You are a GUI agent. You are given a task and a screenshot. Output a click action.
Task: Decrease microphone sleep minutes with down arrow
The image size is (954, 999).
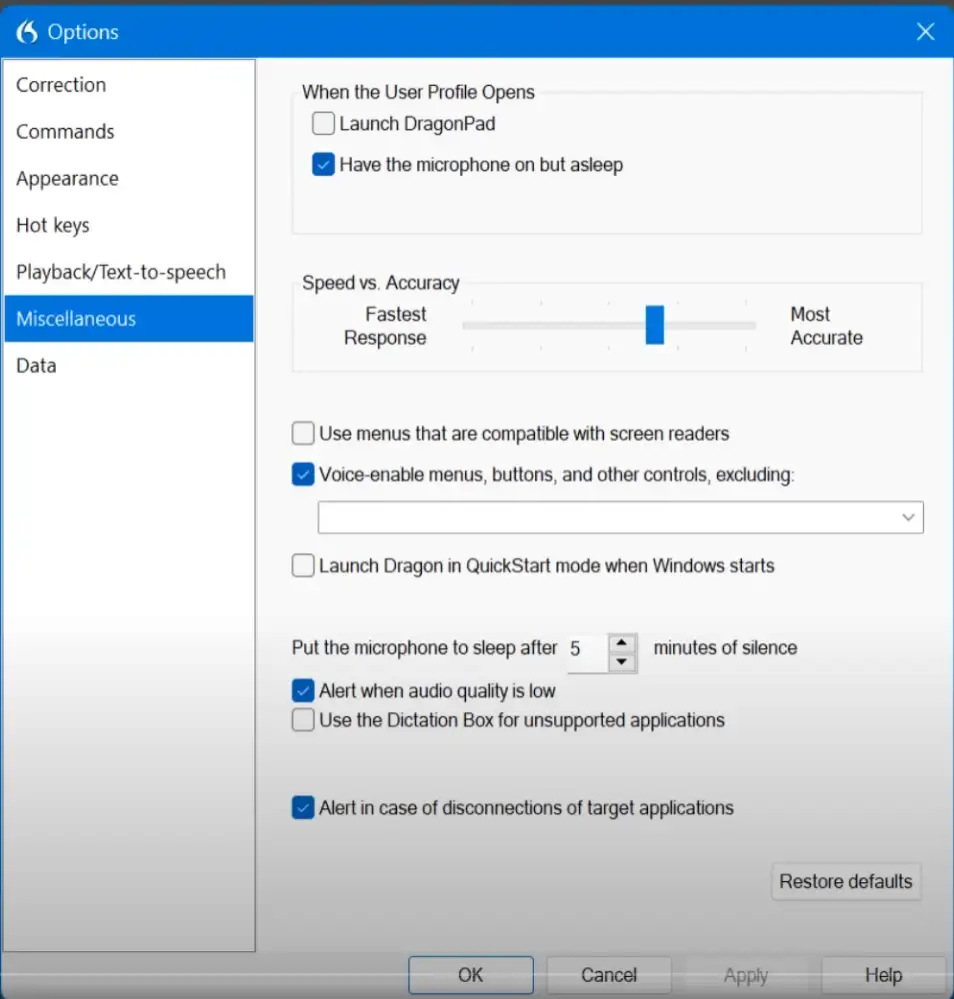click(622, 662)
